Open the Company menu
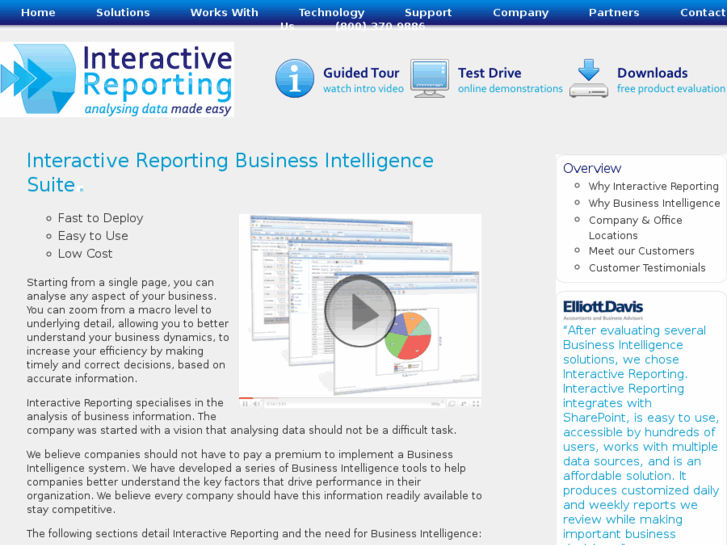 521,13
